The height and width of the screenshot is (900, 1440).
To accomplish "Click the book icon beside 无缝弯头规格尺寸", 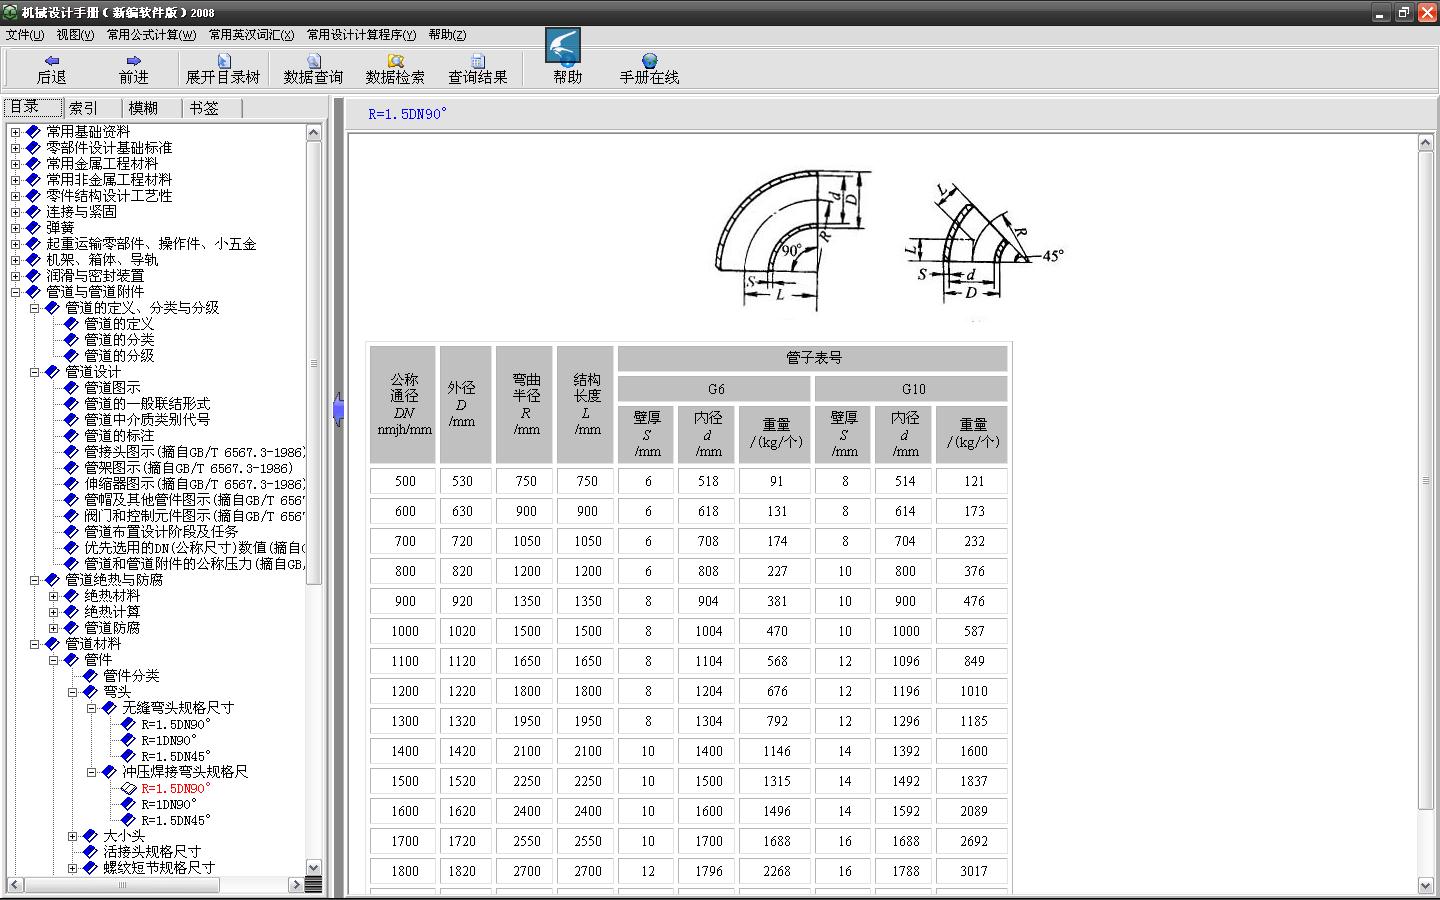I will pyautogui.click(x=109, y=708).
